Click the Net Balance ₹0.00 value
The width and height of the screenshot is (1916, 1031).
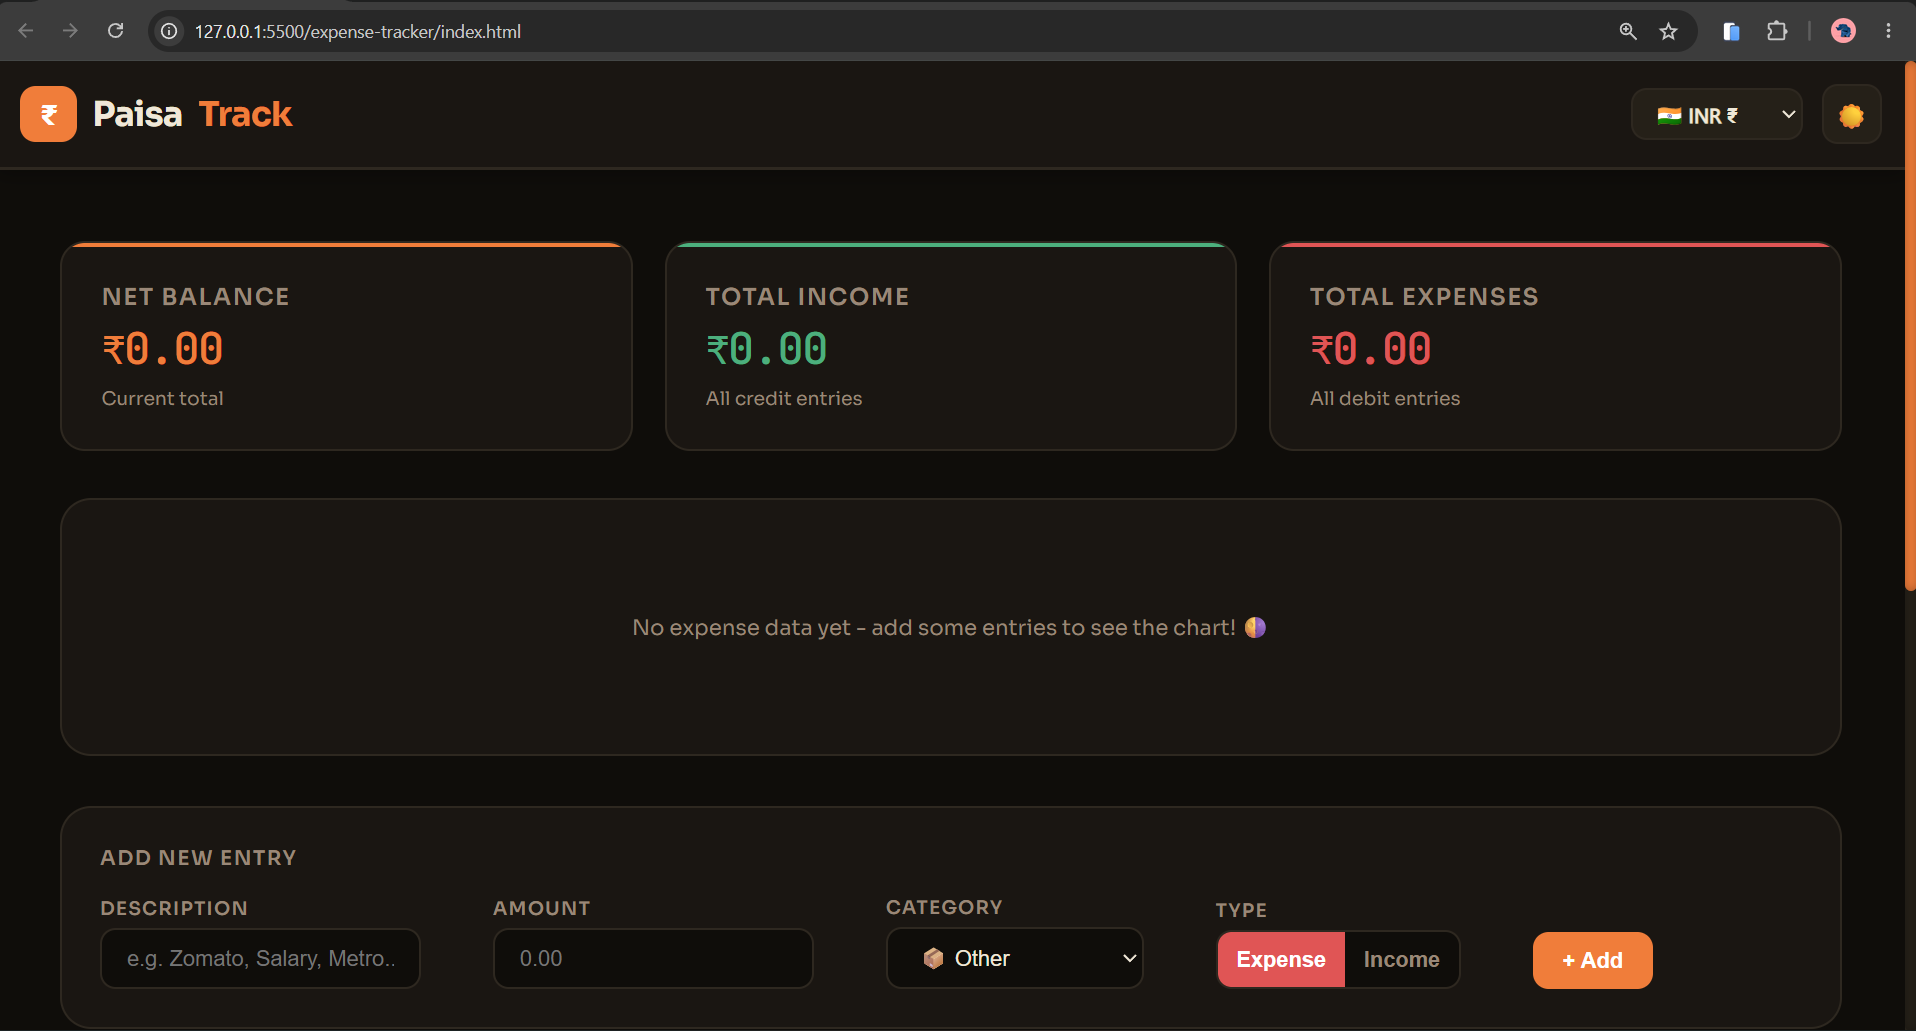tap(163, 349)
